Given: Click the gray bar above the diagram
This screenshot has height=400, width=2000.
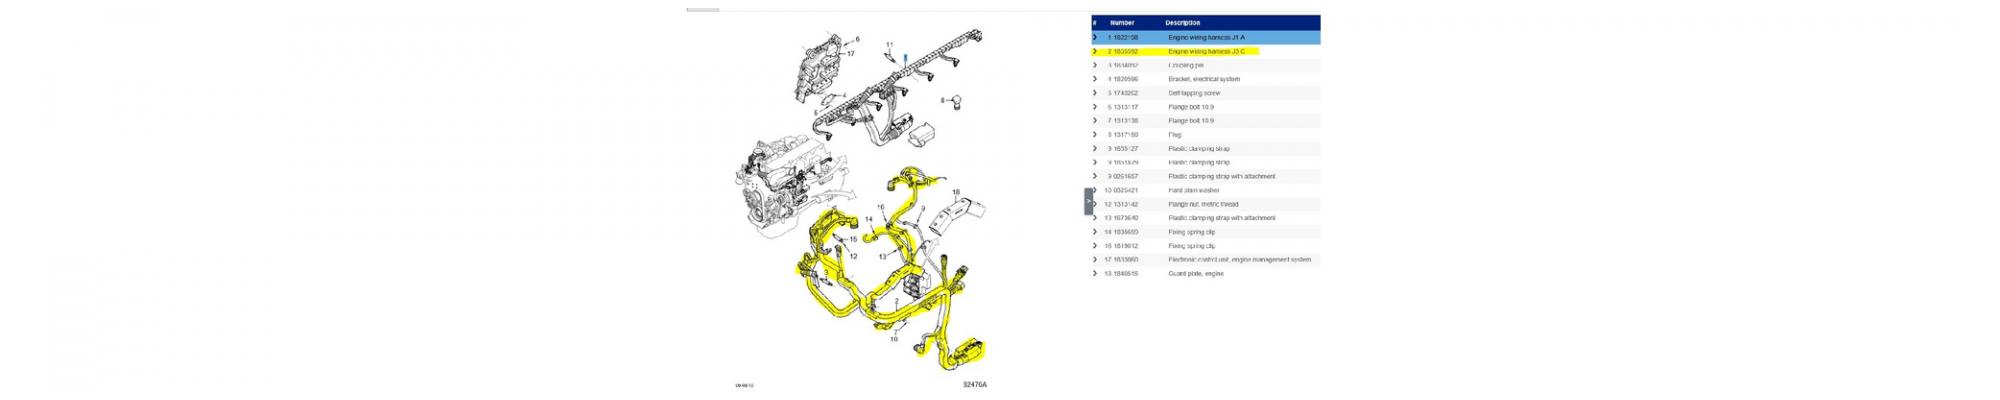Looking at the screenshot, I should [703, 10].
